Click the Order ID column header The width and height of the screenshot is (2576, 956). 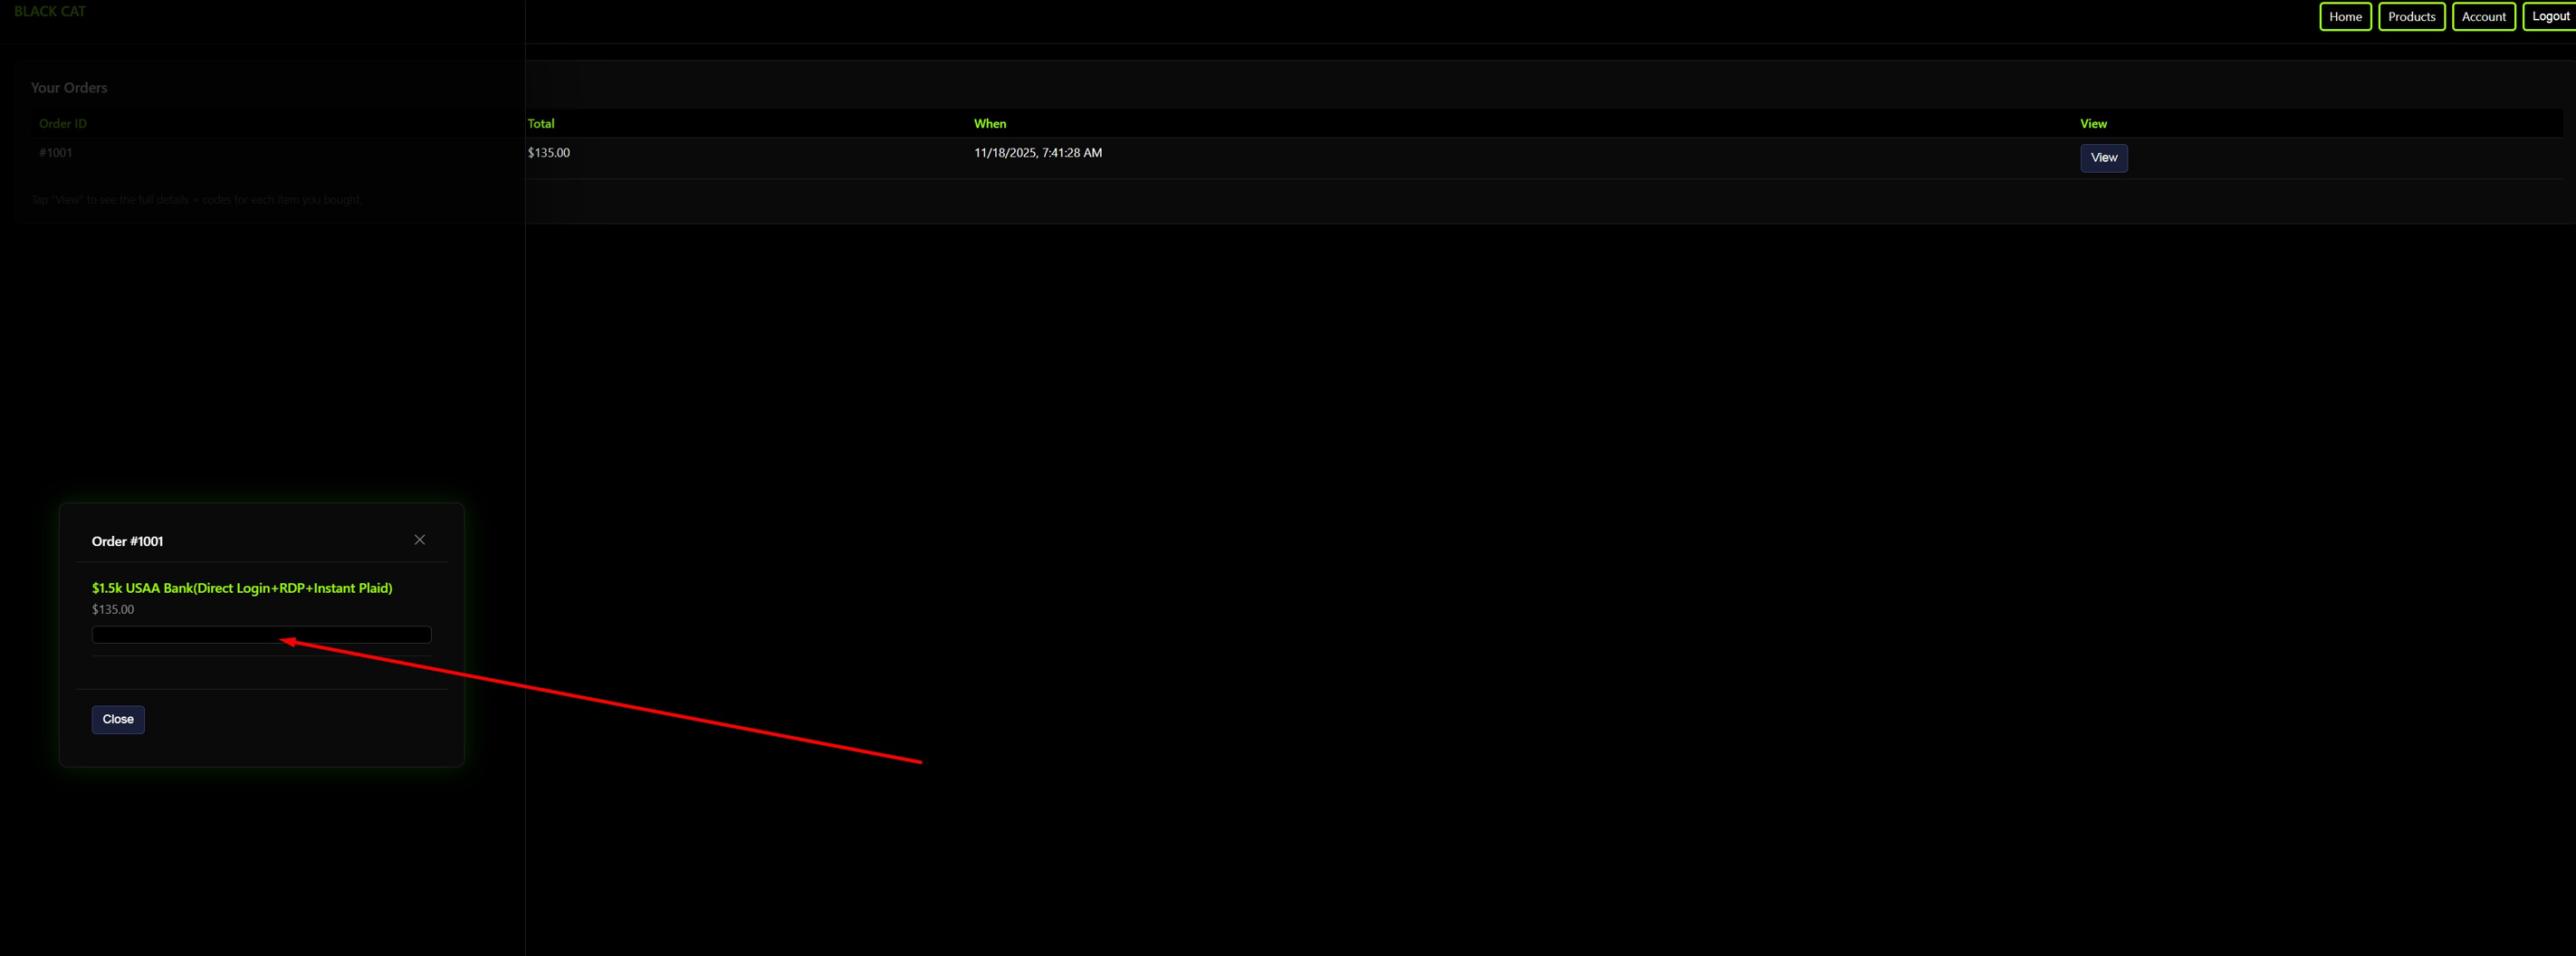coord(63,124)
